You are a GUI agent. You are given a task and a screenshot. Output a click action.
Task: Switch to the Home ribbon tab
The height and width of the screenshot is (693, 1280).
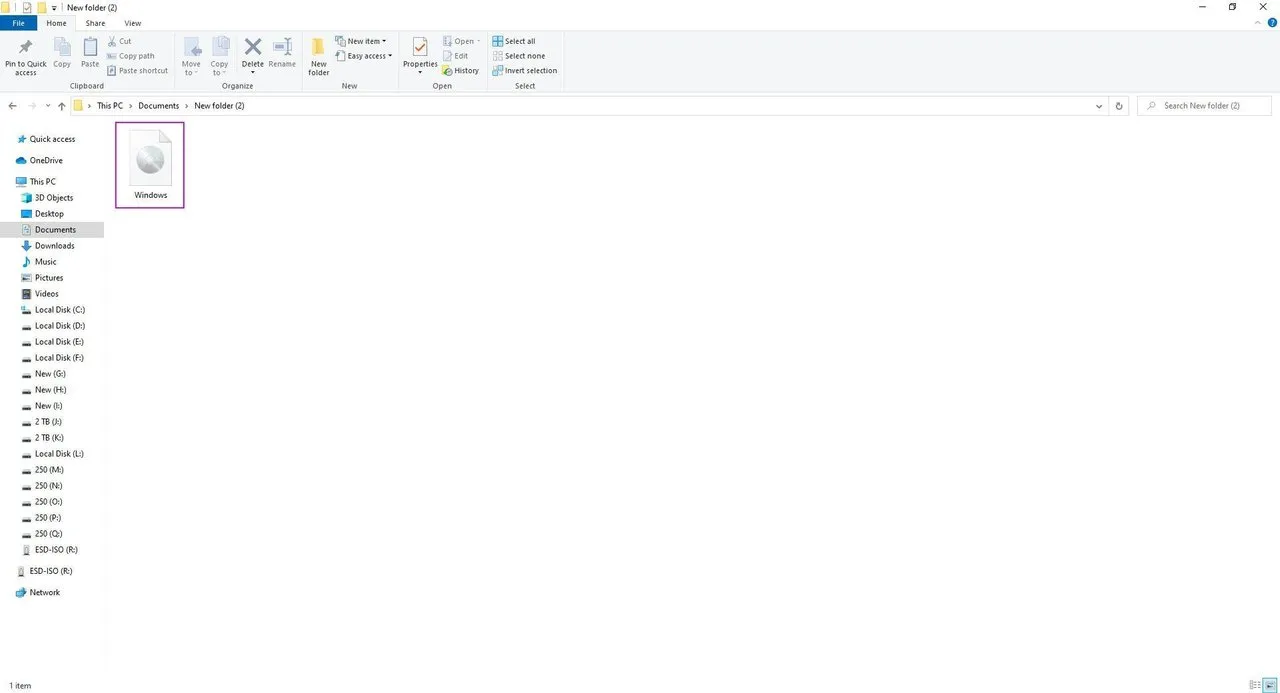(57, 23)
